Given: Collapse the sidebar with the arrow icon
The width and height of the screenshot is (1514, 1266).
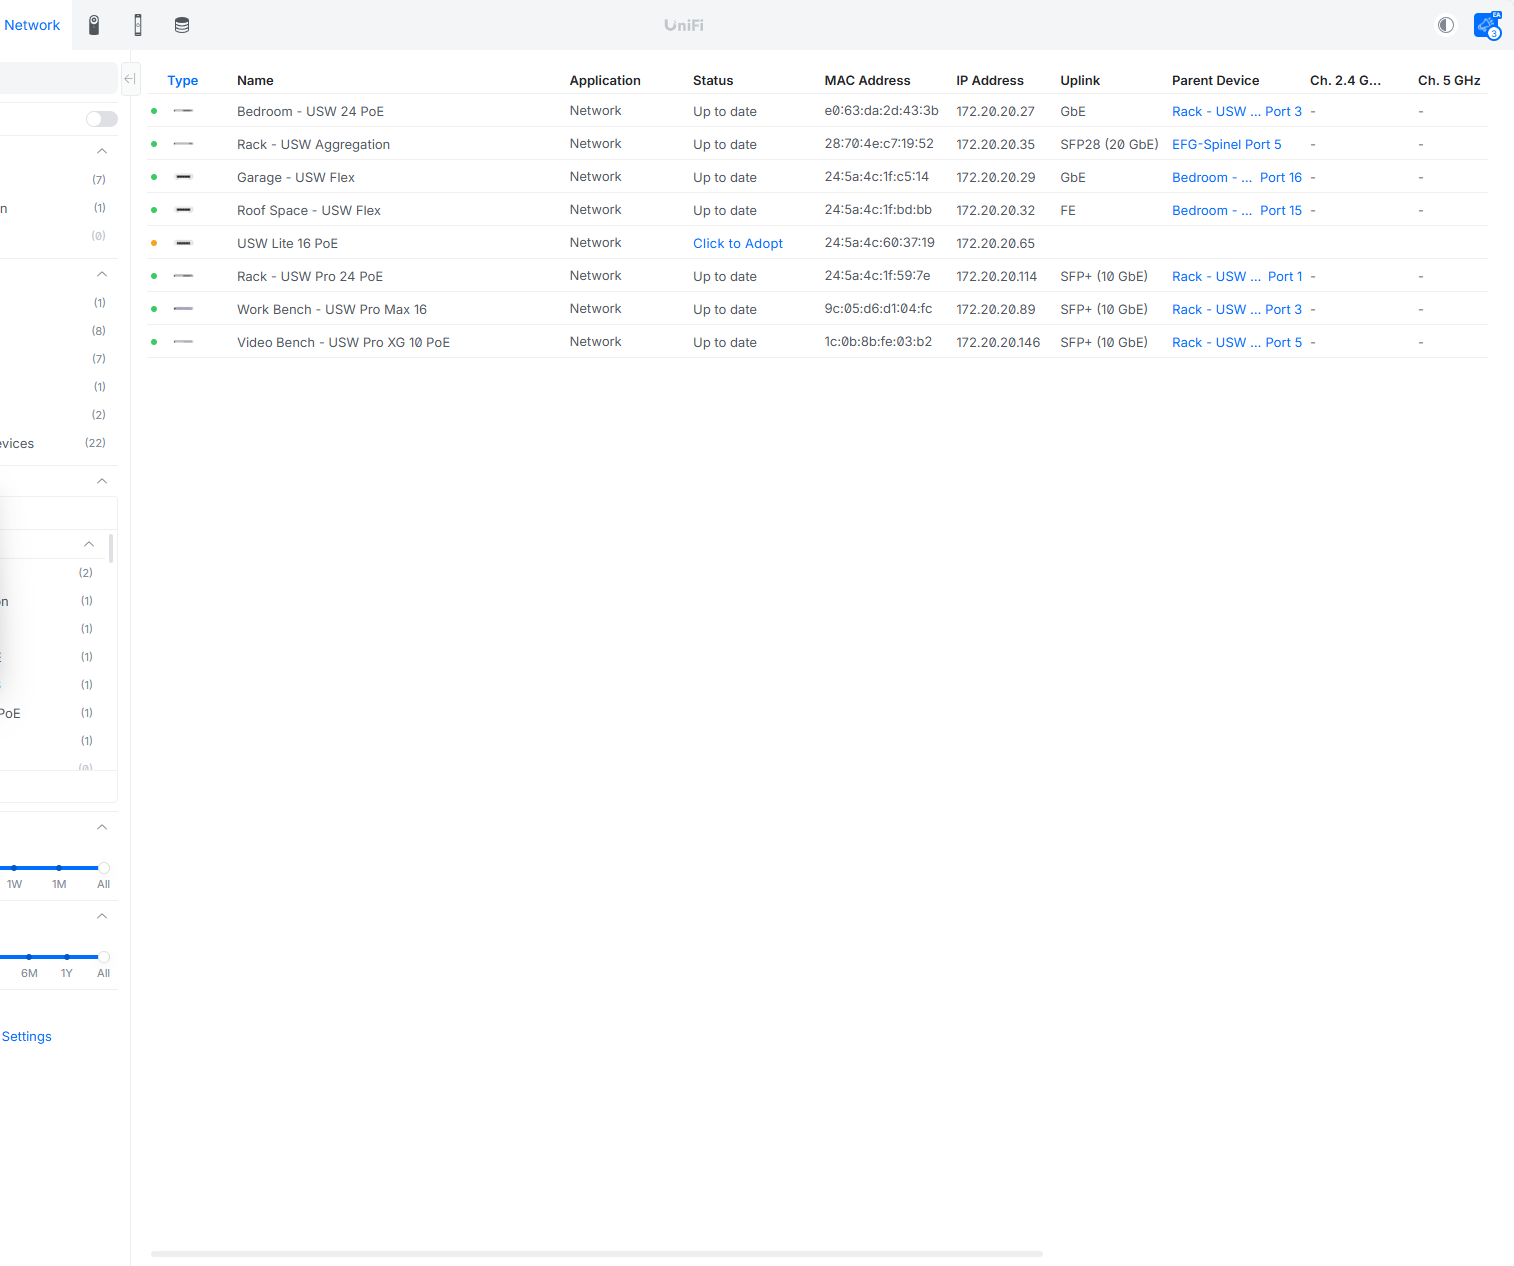Looking at the screenshot, I should tap(130, 79).
